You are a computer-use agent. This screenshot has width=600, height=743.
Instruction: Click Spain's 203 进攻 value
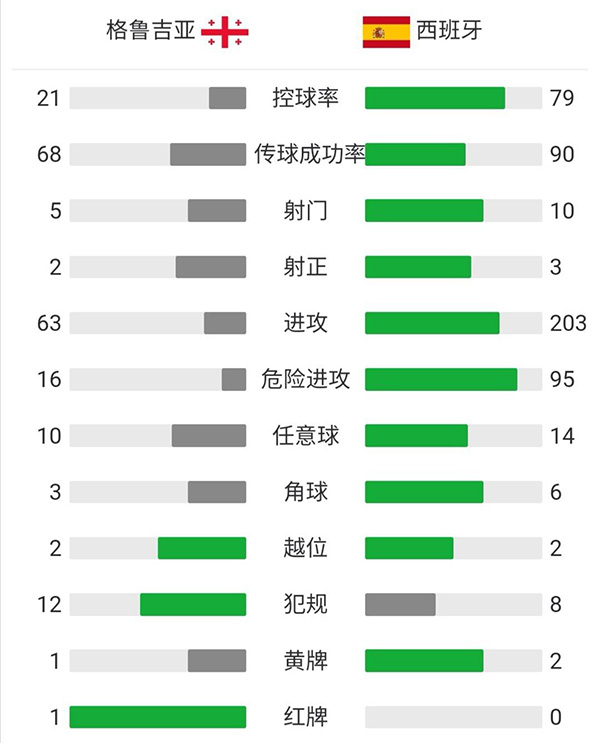pos(567,323)
